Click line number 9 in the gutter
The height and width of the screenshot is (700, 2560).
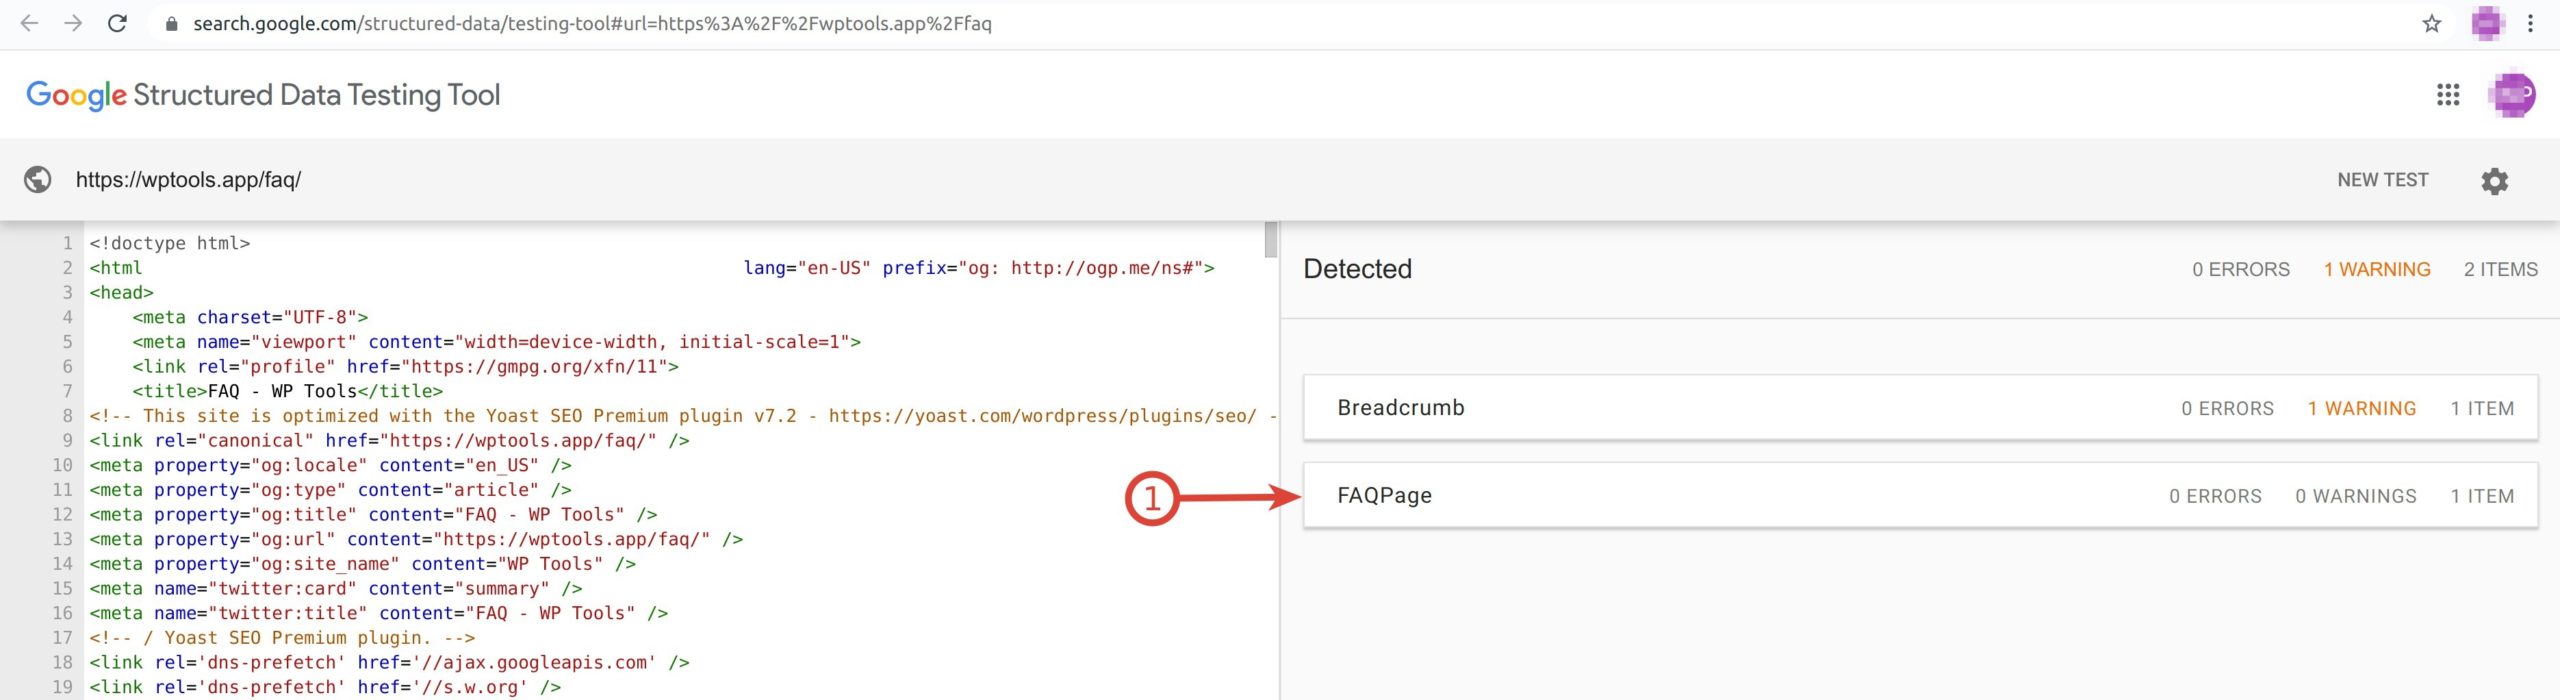tap(67, 440)
